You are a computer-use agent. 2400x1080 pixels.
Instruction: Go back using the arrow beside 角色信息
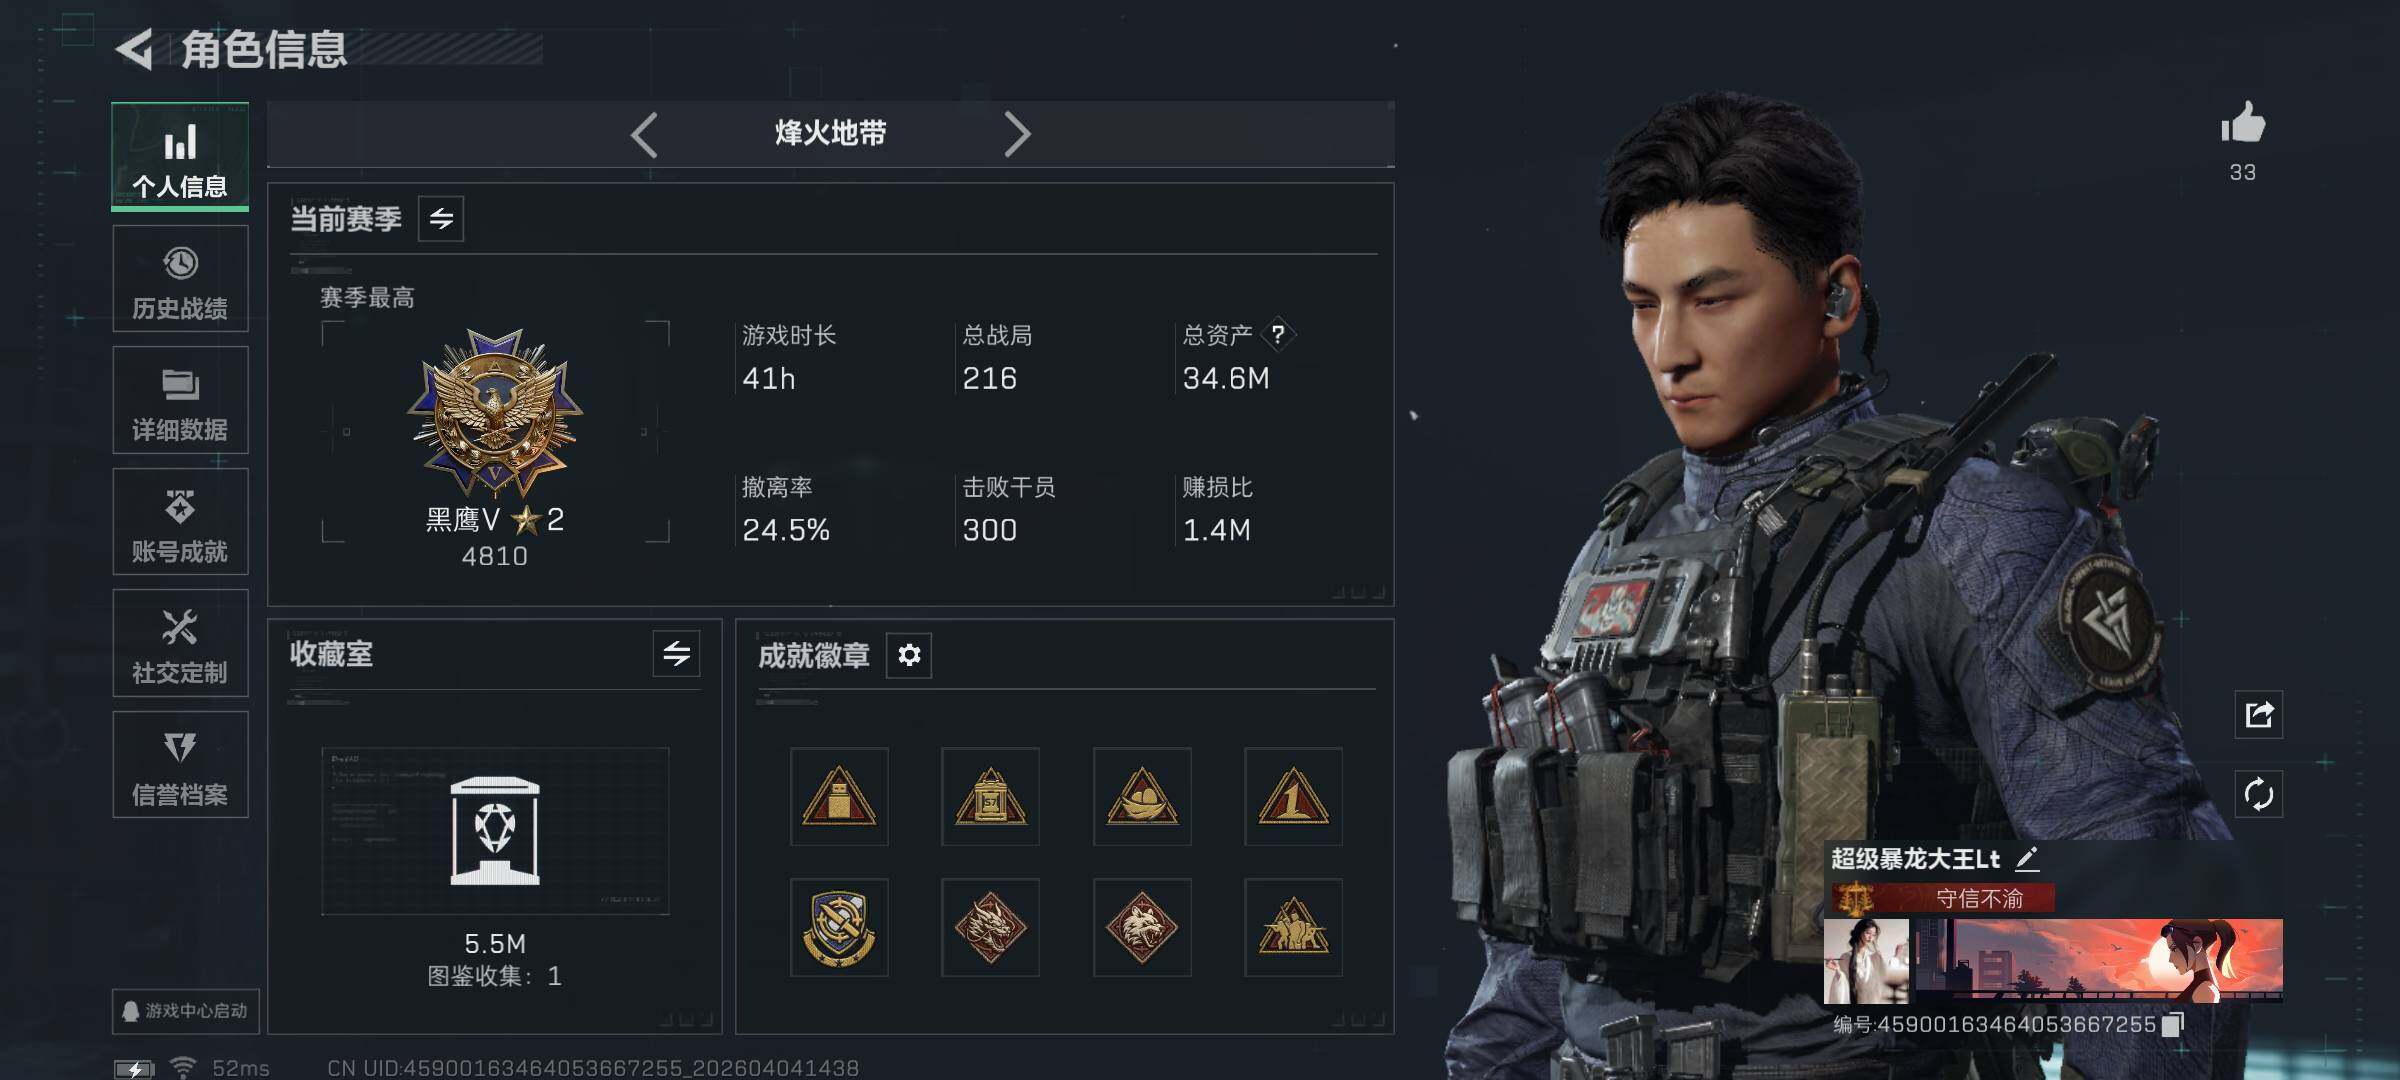[x=134, y=49]
